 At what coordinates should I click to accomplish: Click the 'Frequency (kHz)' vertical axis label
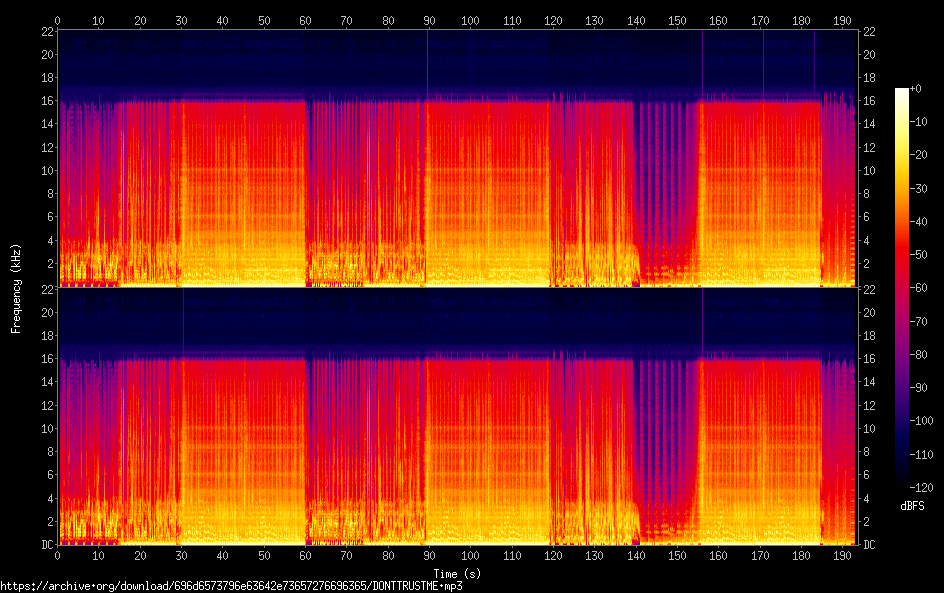[x=17, y=287]
